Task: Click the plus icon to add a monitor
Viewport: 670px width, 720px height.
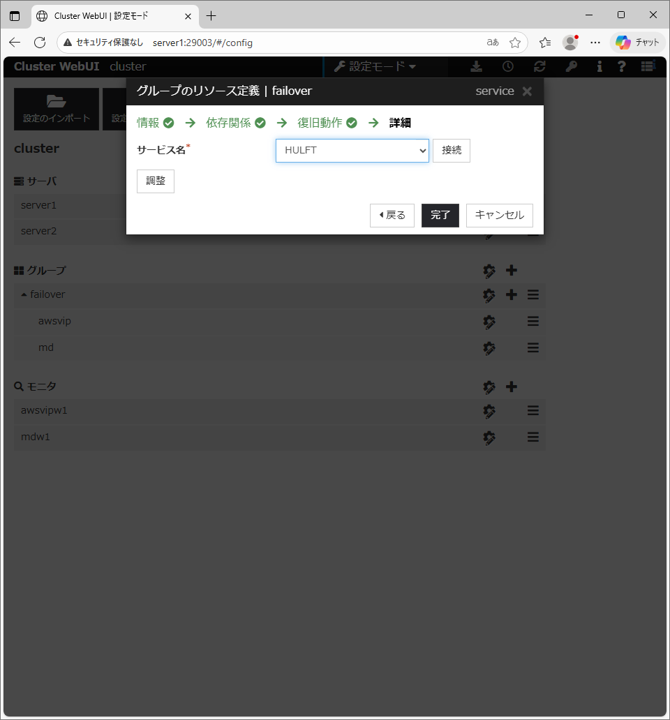Action: (x=511, y=387)
